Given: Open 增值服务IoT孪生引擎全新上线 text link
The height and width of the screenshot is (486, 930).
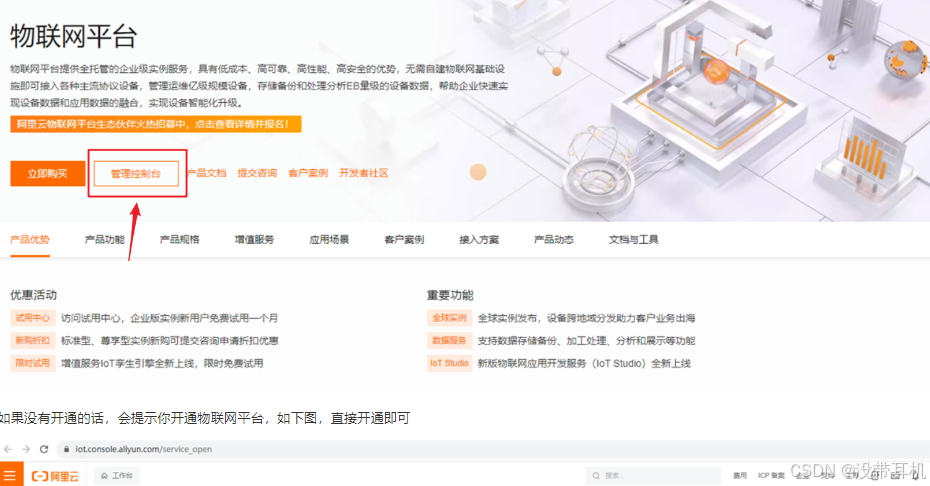Looking at the screenshot, I should pyautogui.click(x=162, y=363).
